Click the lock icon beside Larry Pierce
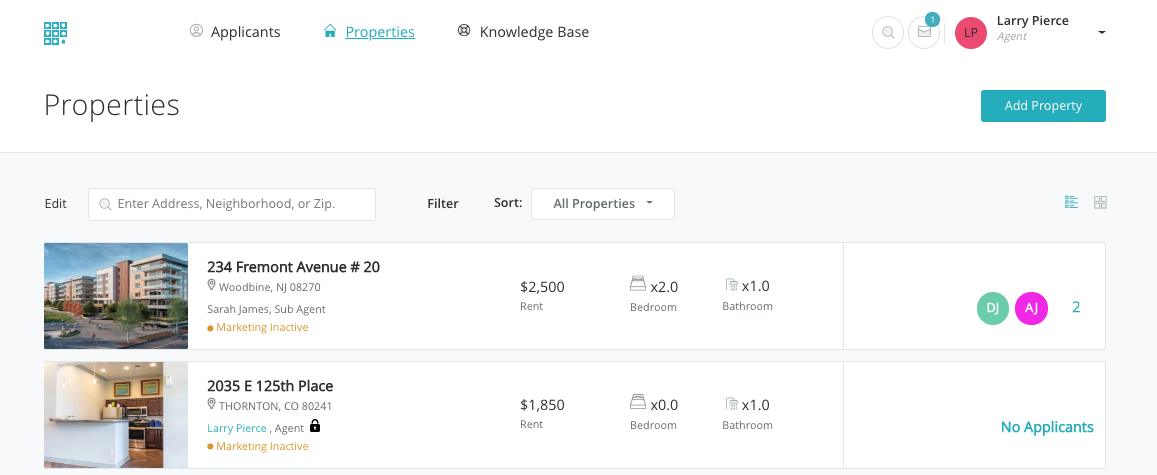 [x=315, y=426]
